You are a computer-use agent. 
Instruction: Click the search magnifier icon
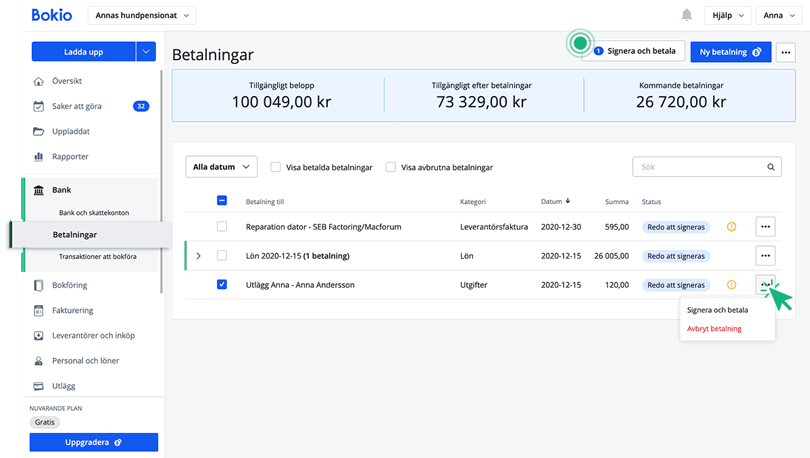(x=771, y=167)
